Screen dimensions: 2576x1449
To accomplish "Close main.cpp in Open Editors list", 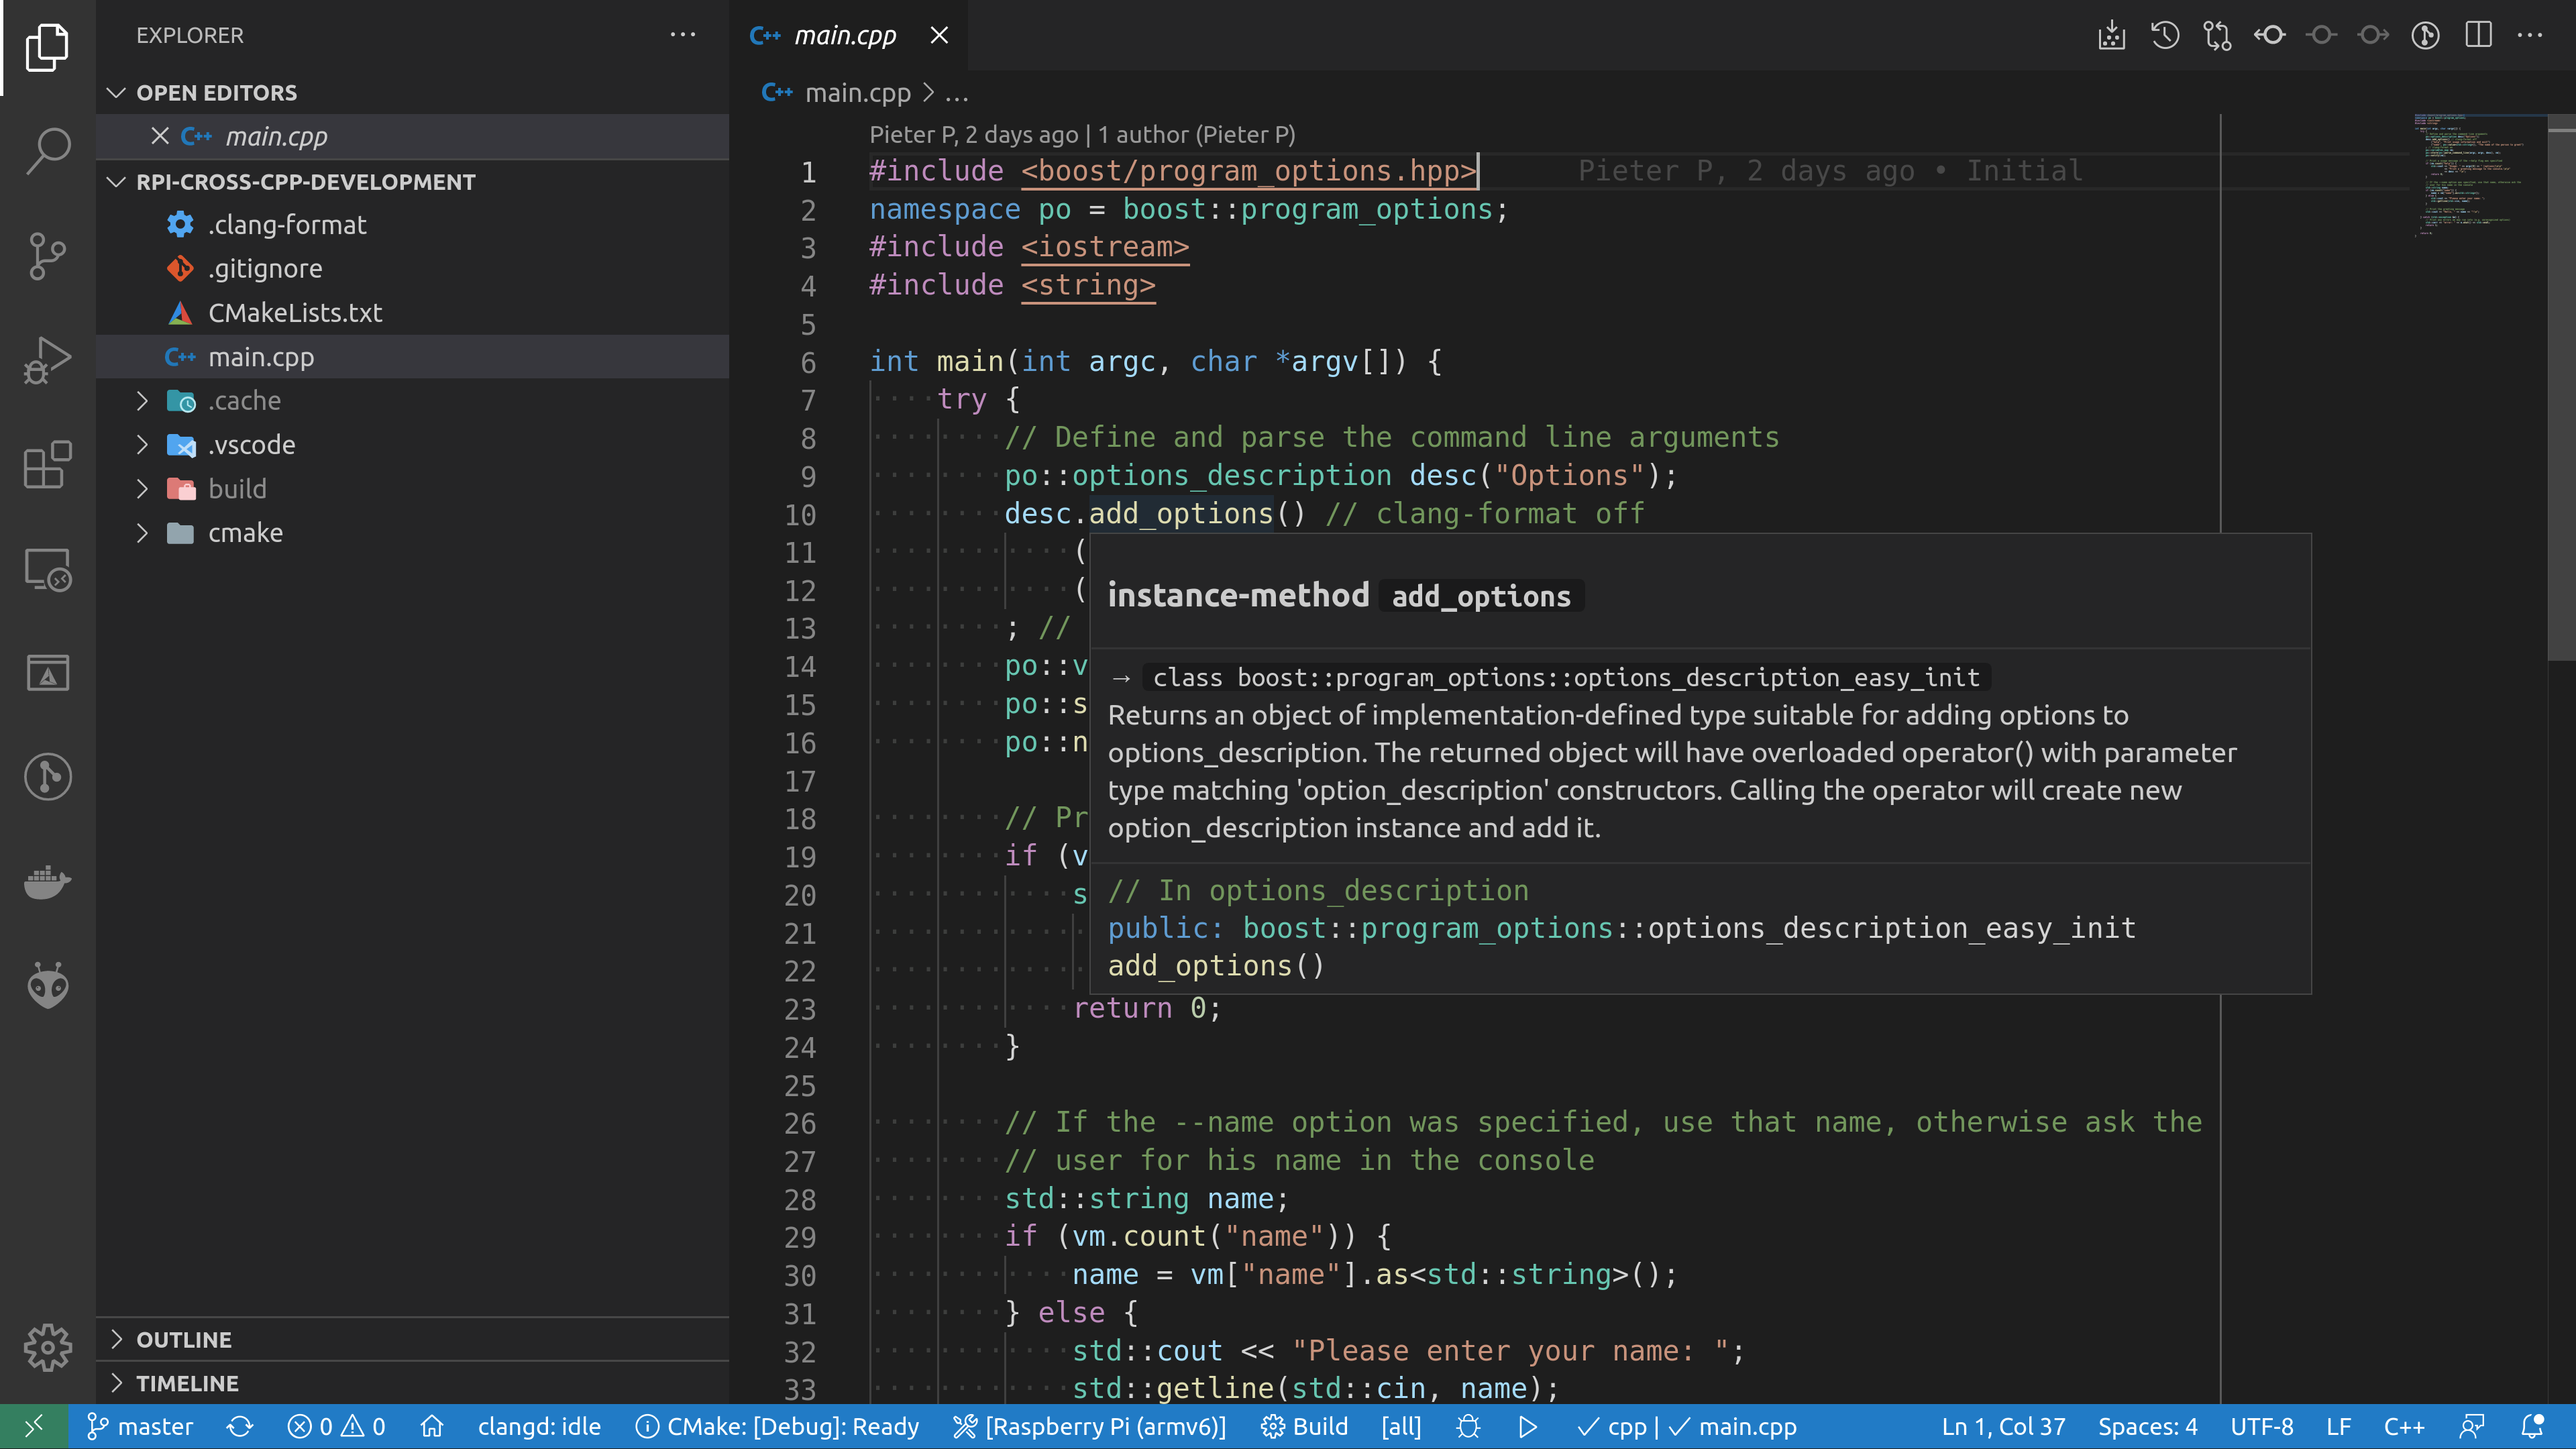I will (159, 136).
